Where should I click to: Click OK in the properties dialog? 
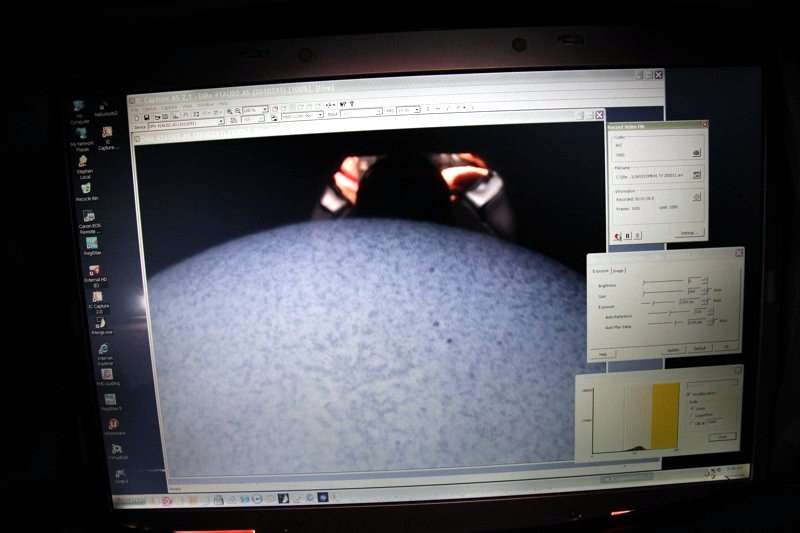(x=726, y=347)
